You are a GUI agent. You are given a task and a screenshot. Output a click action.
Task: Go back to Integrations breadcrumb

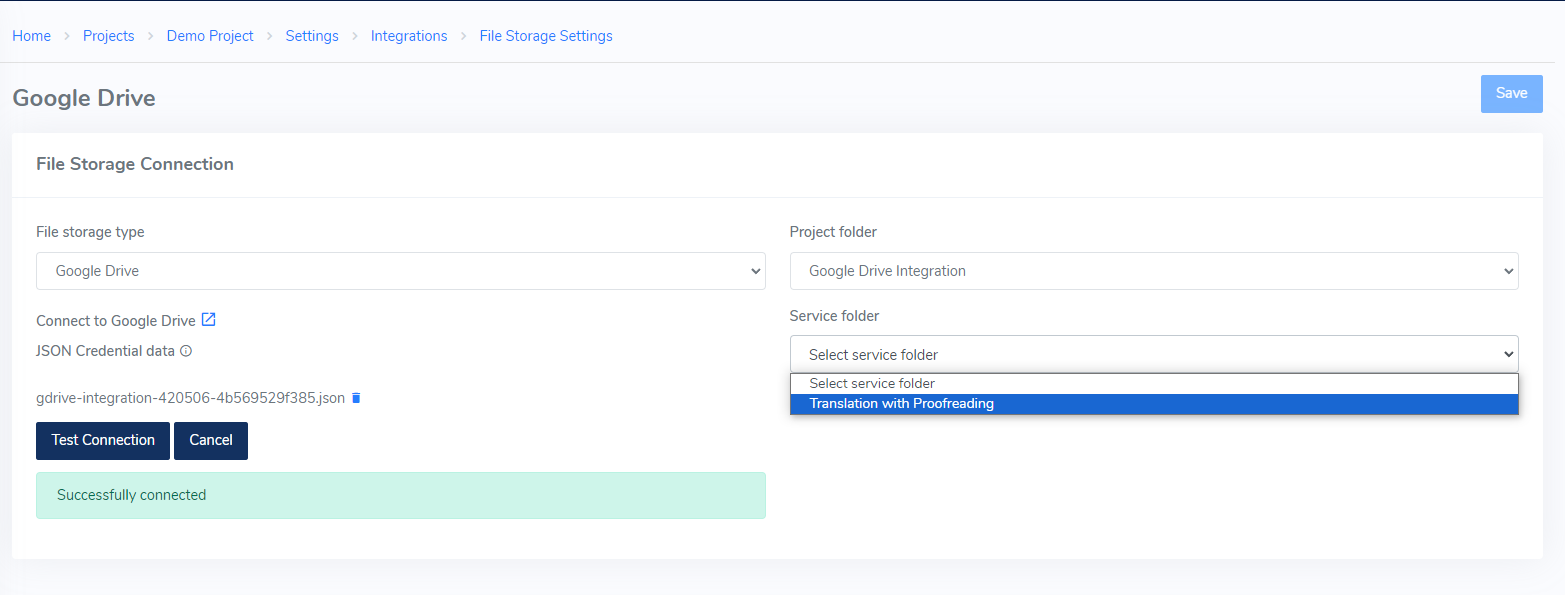(x=409, y=36)
